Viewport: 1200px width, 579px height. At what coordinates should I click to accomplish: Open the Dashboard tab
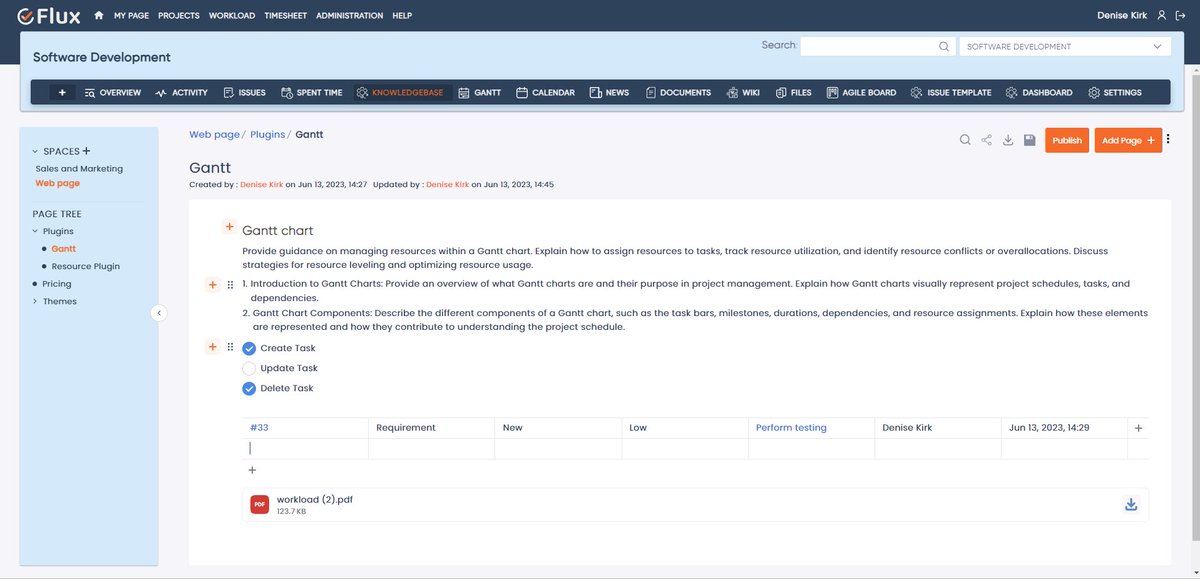(1039, 92)
